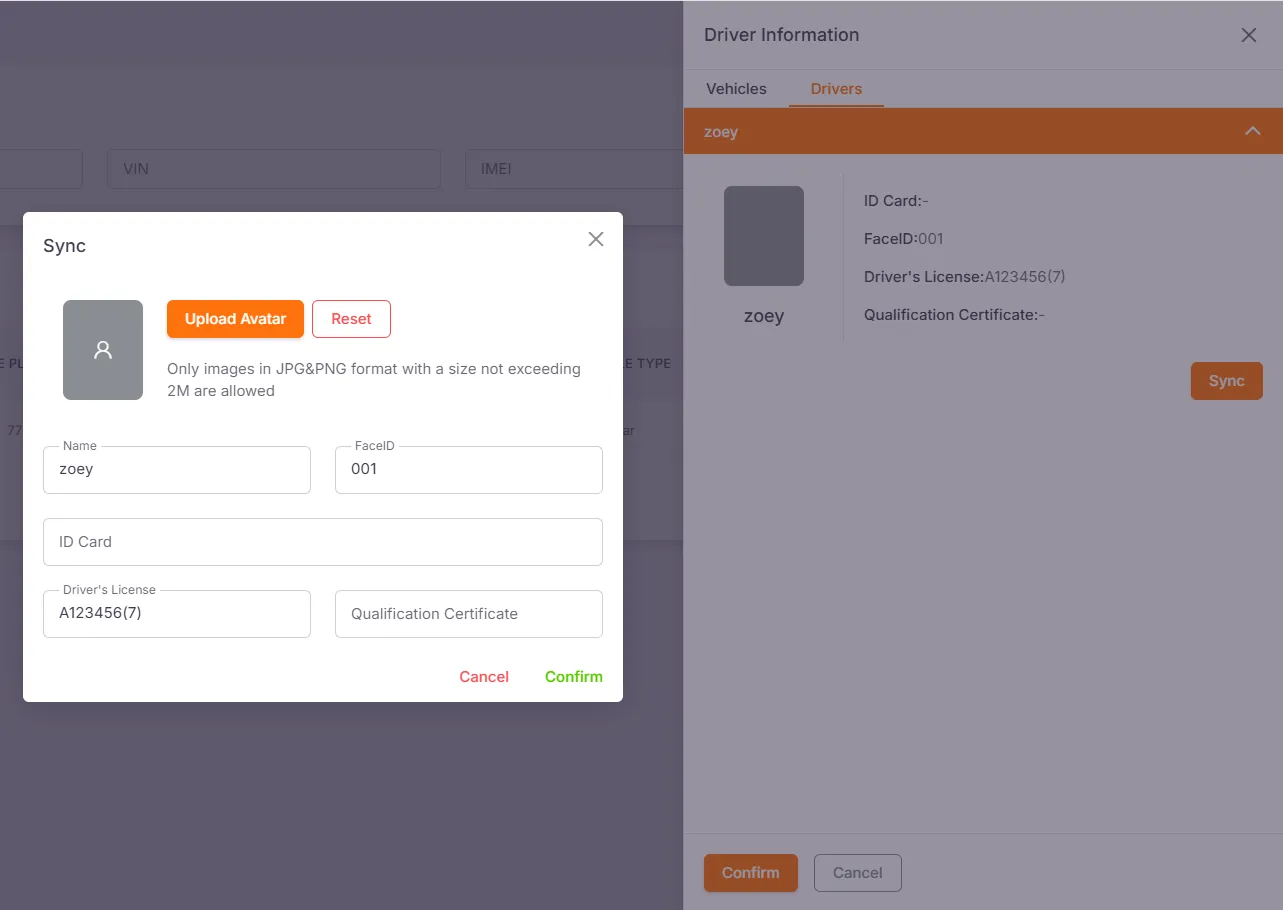This screenshot has height=910, width=1283.
Task: Click zoey's grey avatar thumbnail in panel
Action: pos(763,236)
